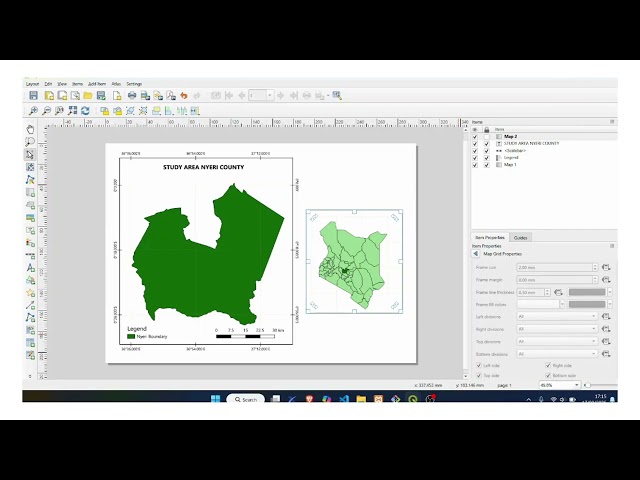Click the zoom slider in status bar
Image resolution: width=640 pixels, height=480 pixels.
(x=601, y=385)
